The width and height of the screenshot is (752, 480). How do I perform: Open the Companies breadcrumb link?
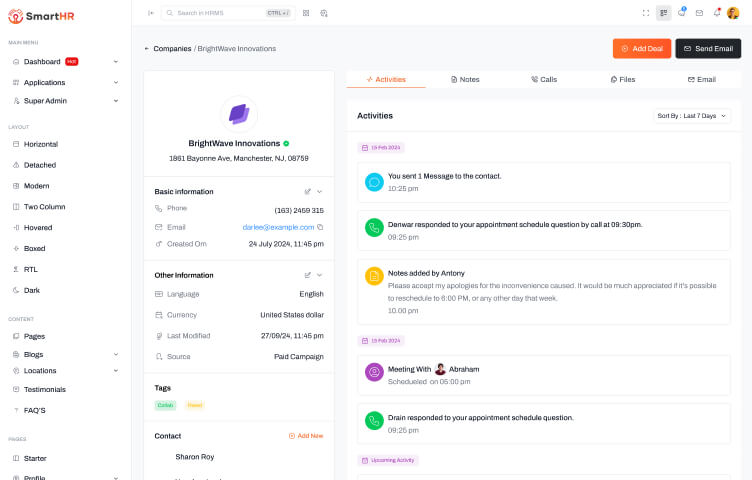pos(172,49)
